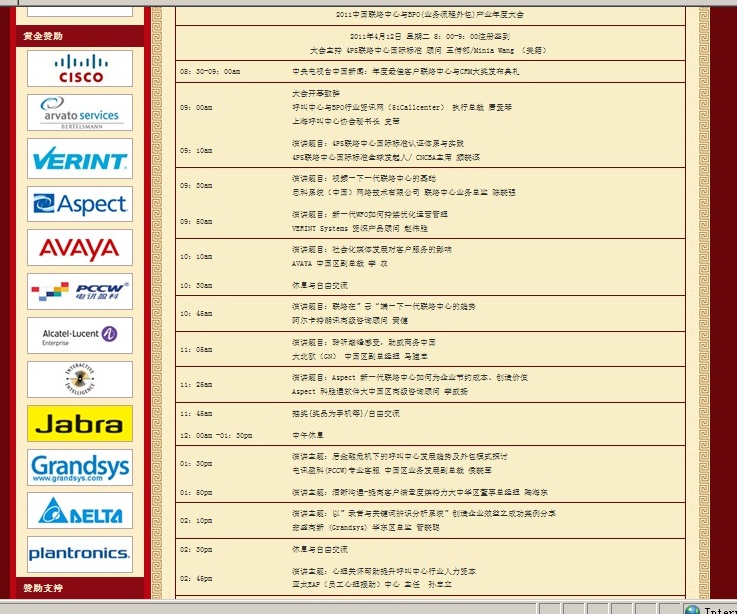Viewport: 737px width, 614px height.
Task: Click the 09:50am time cell
Action: (x=196, y=221)
